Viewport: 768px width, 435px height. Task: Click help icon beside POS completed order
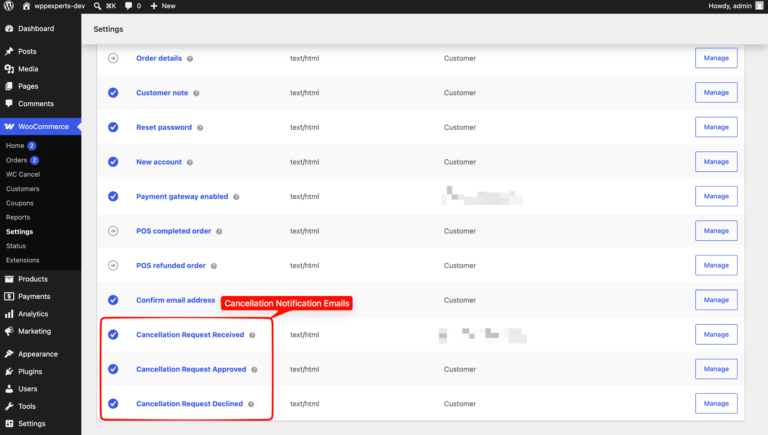pos(219,231)
